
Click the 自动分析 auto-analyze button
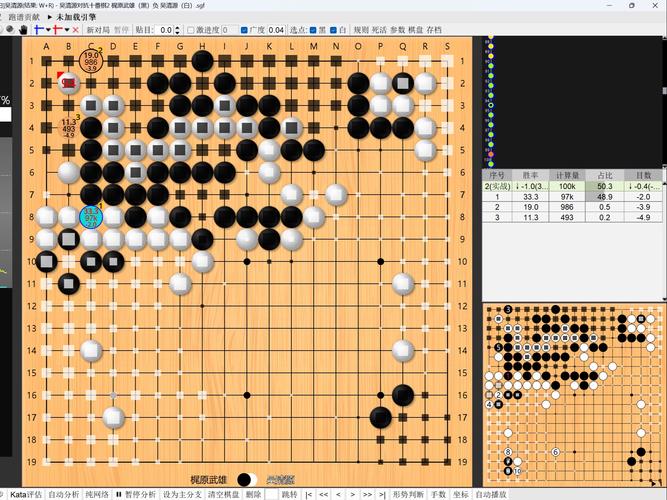pos(63,494)
